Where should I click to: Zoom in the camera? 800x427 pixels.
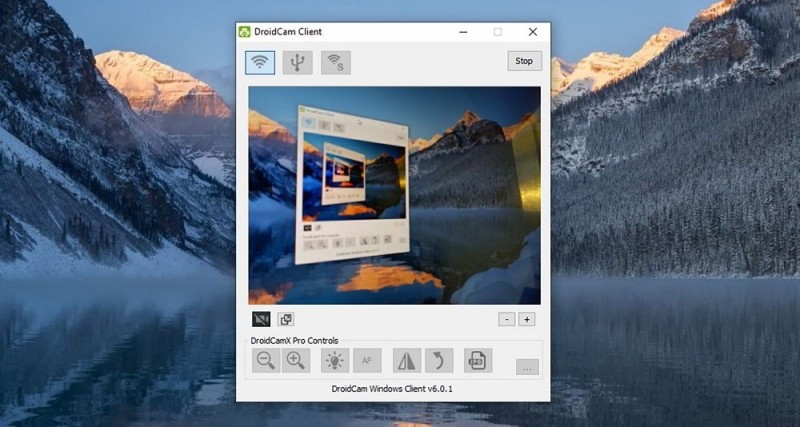tap(296, 360)
